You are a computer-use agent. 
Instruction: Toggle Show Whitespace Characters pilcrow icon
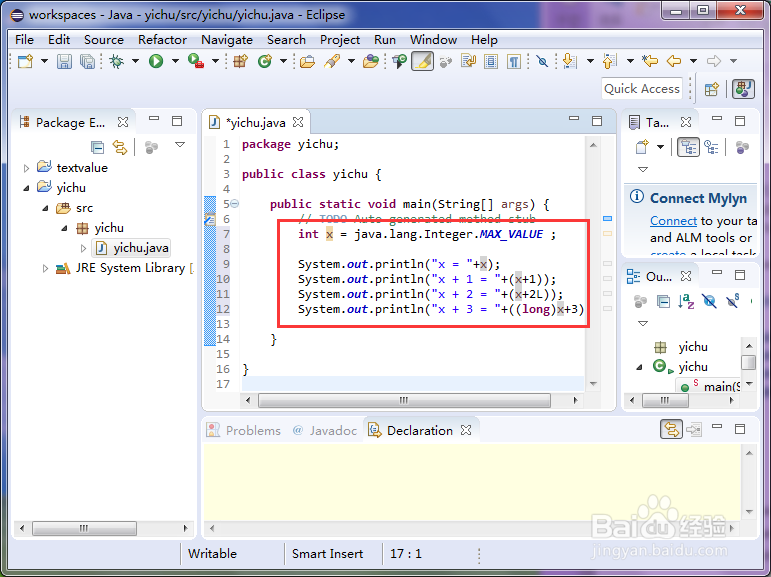coord(514,61)
